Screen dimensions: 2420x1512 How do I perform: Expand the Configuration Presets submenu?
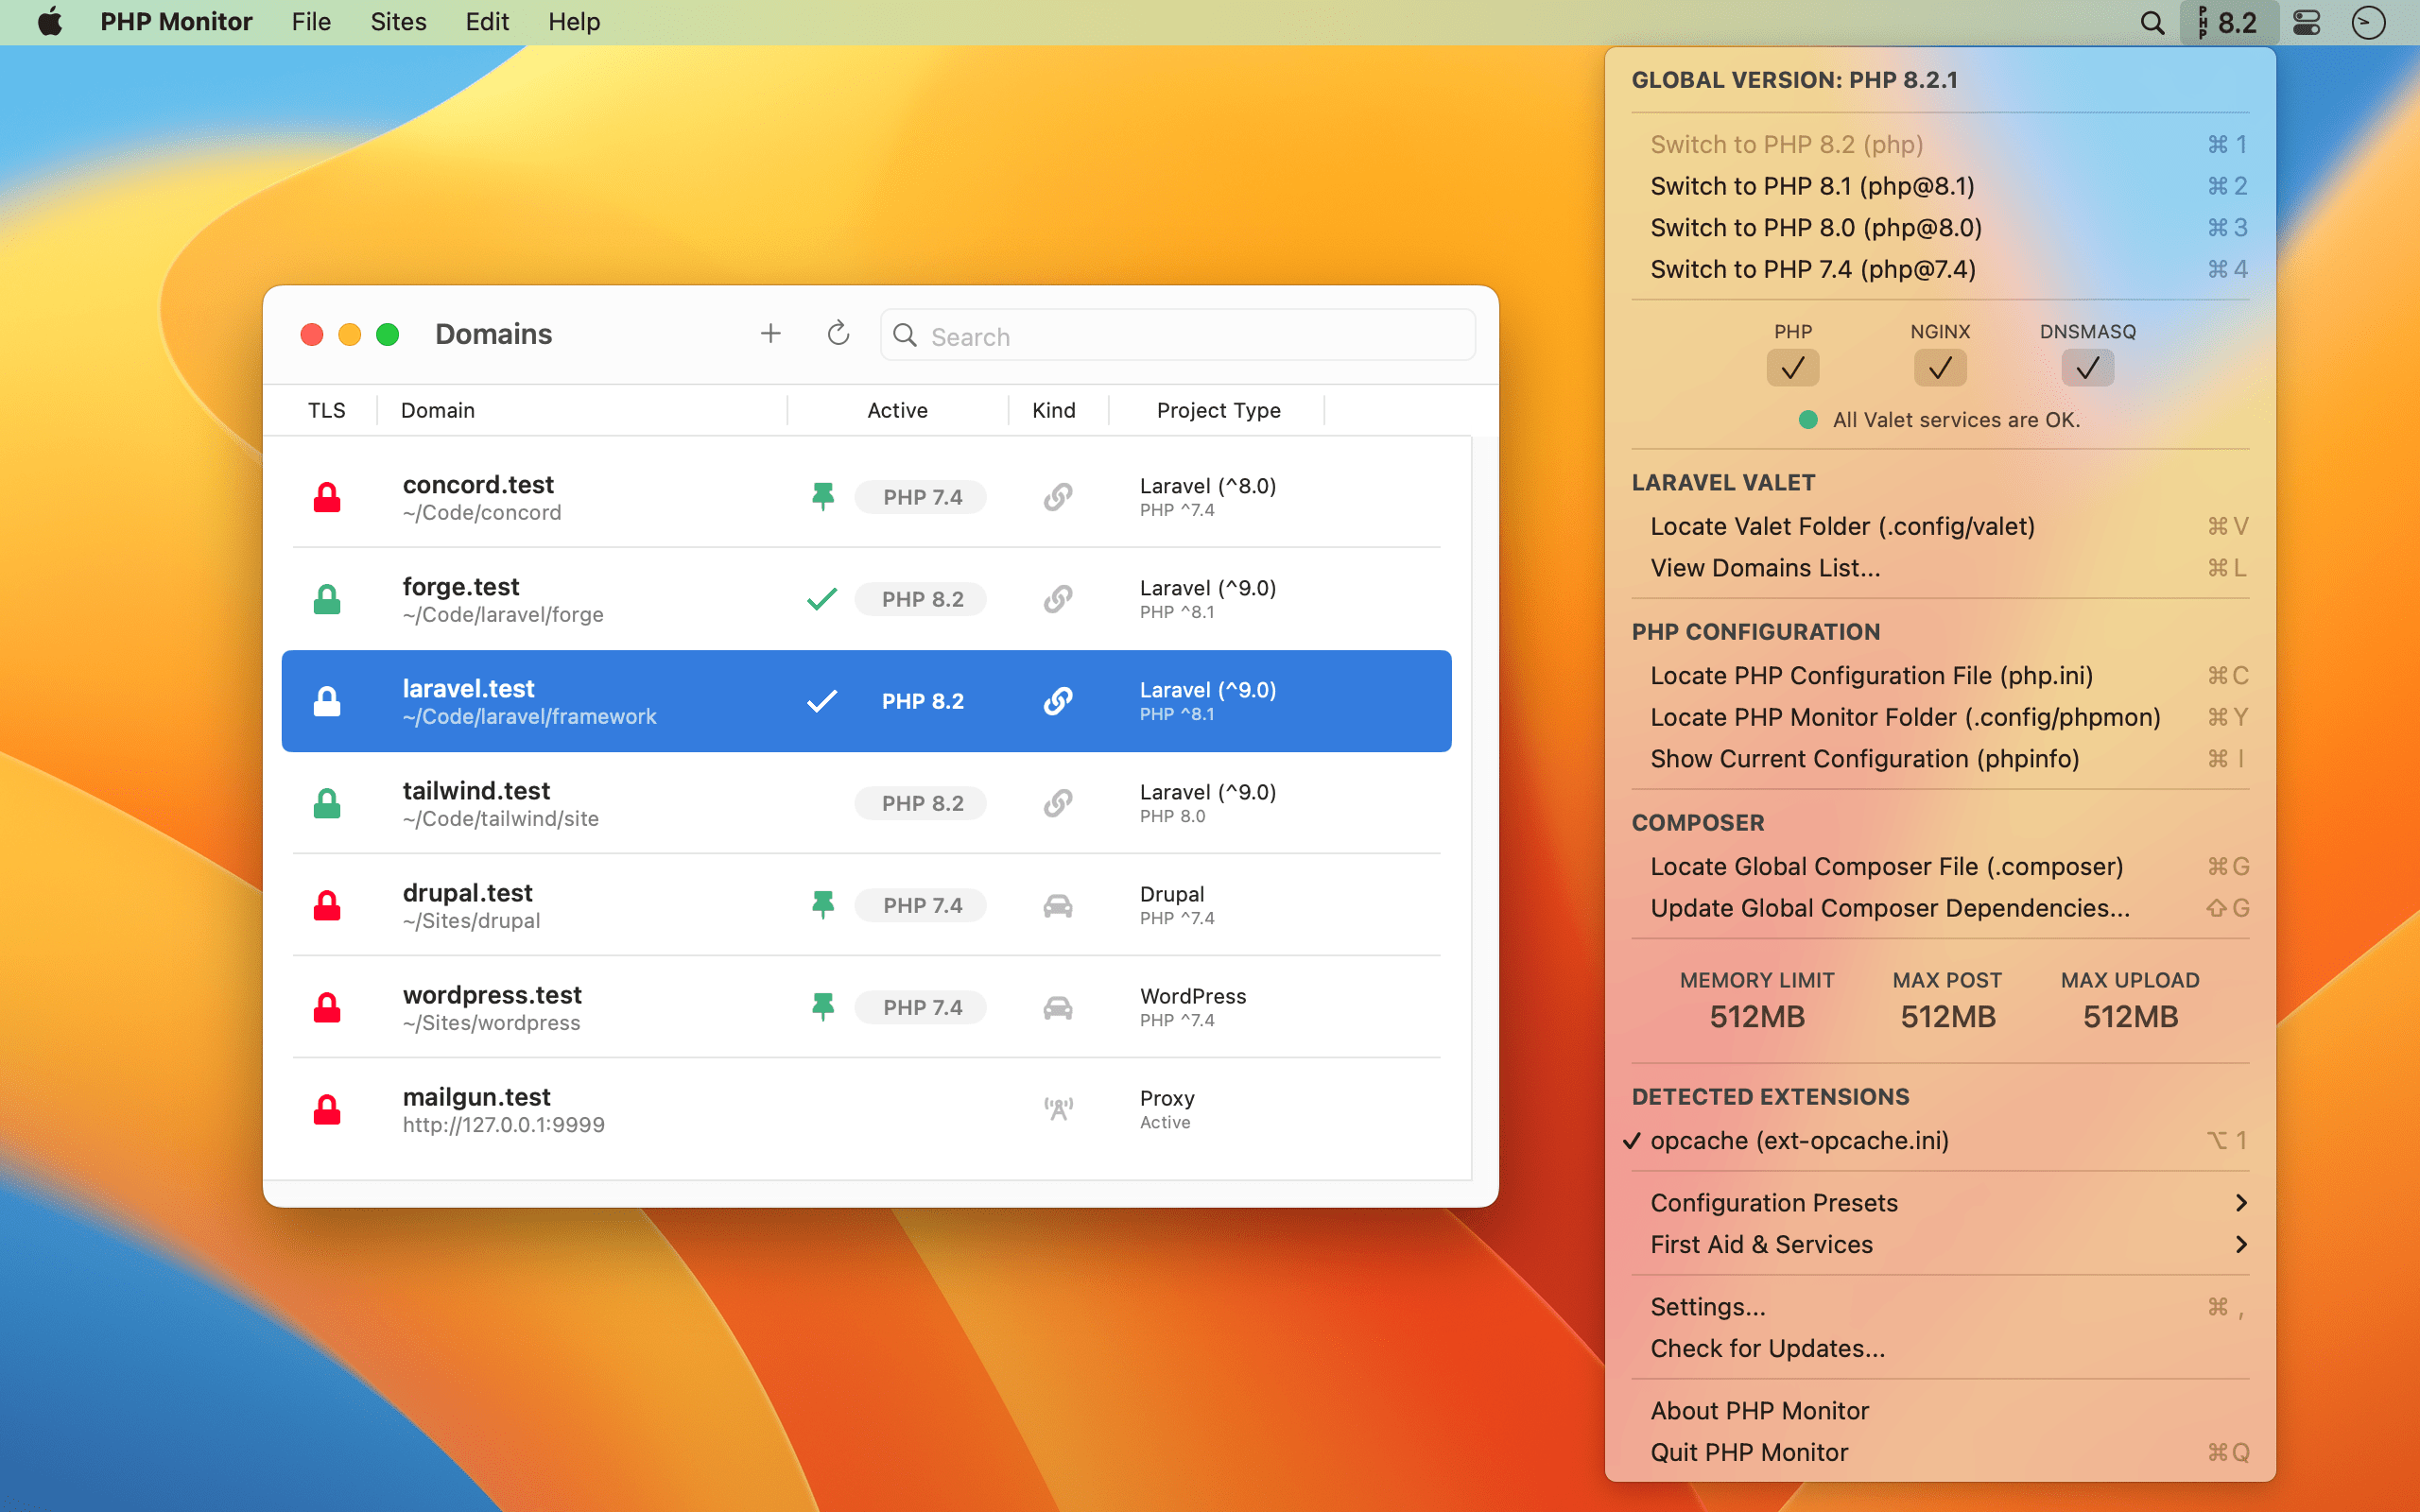click(1940, 1202)
